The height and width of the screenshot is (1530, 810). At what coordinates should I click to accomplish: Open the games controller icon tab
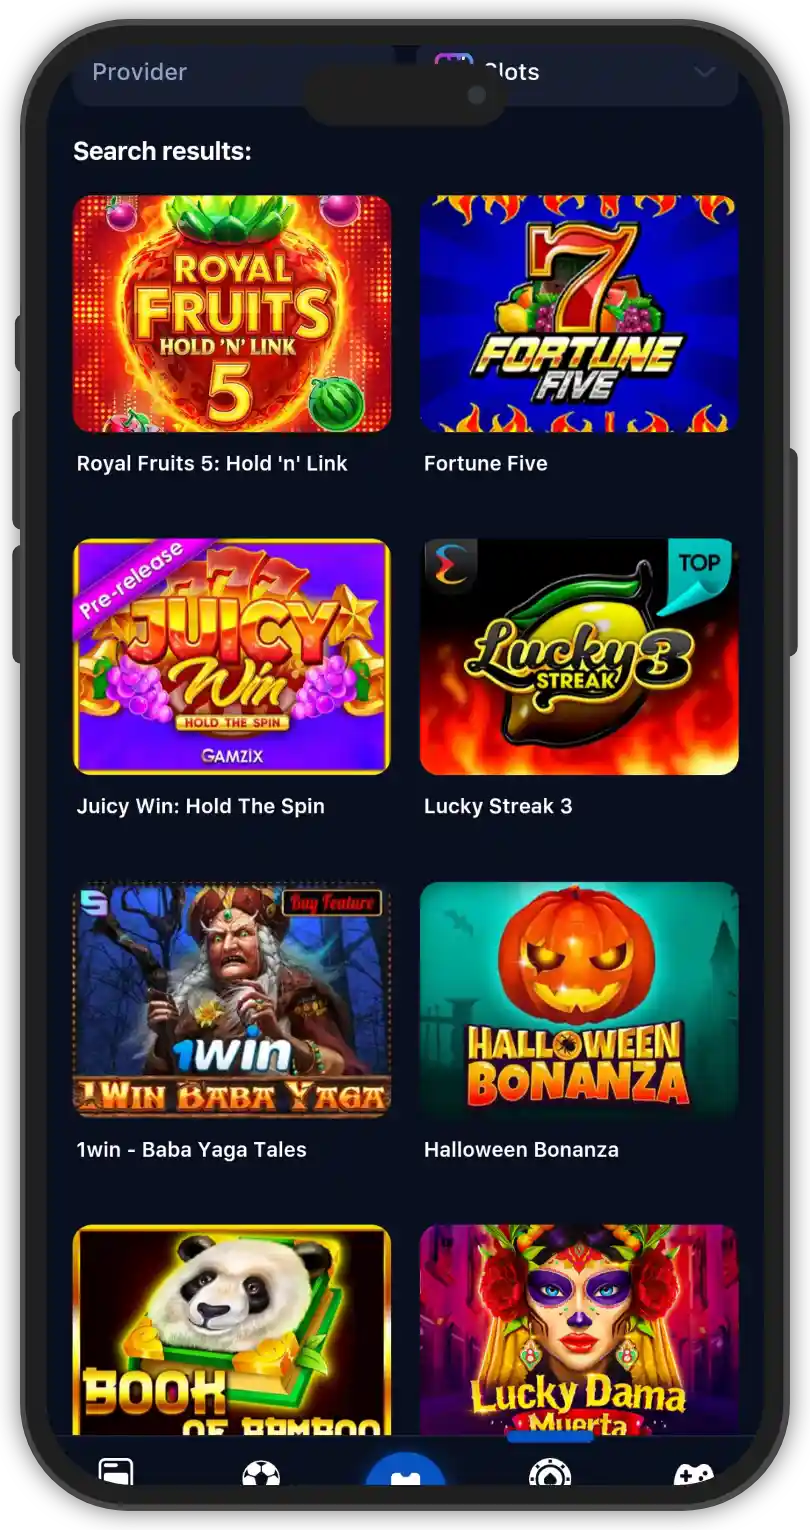(694, 1476)
